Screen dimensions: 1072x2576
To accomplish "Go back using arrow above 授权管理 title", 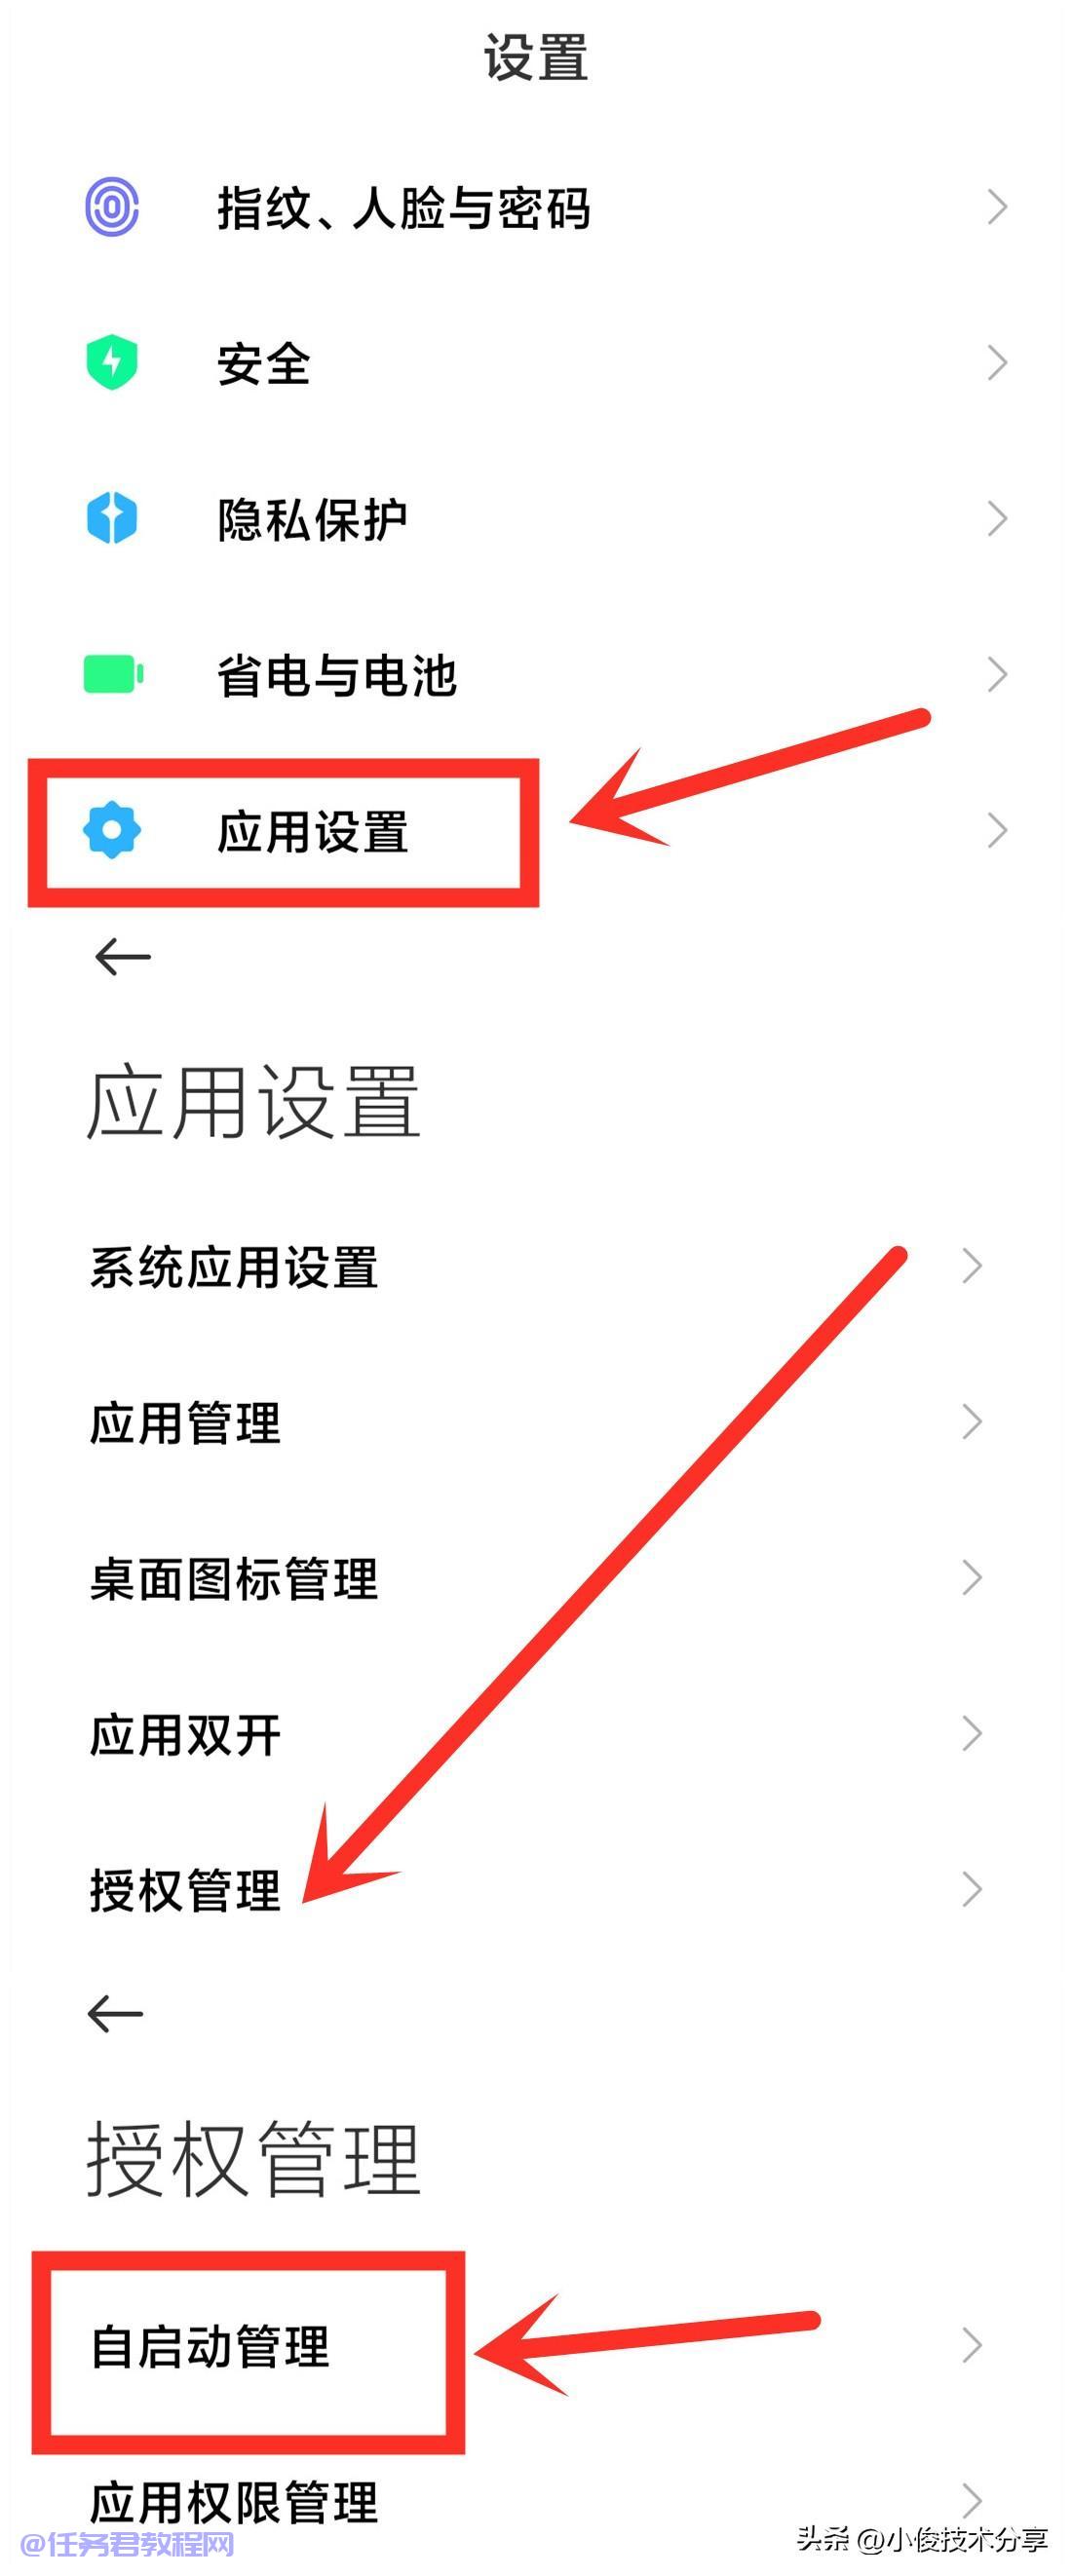I will pos(116,2013).
